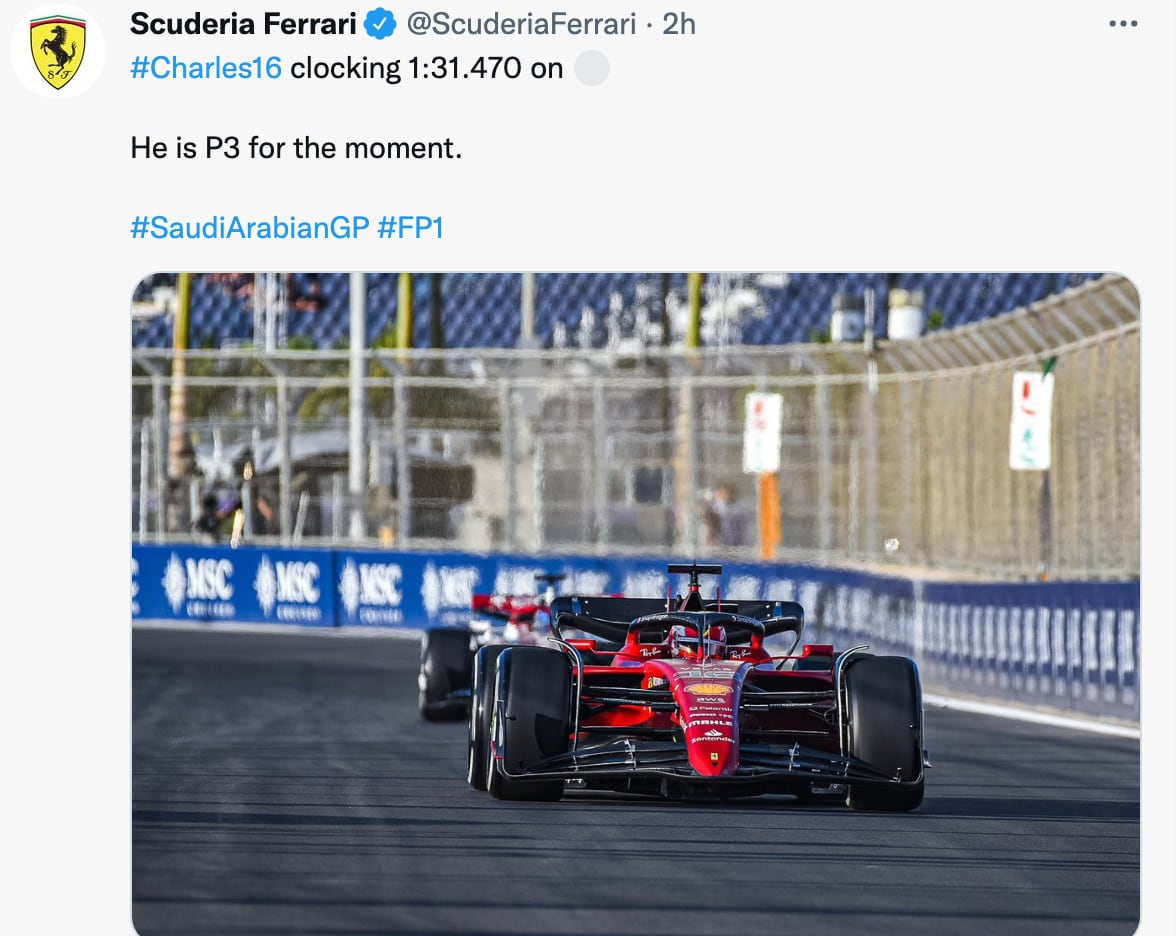Open the #Charles16 hashtag
This screenshot has width=1176, height=936.
click(206, 68)
